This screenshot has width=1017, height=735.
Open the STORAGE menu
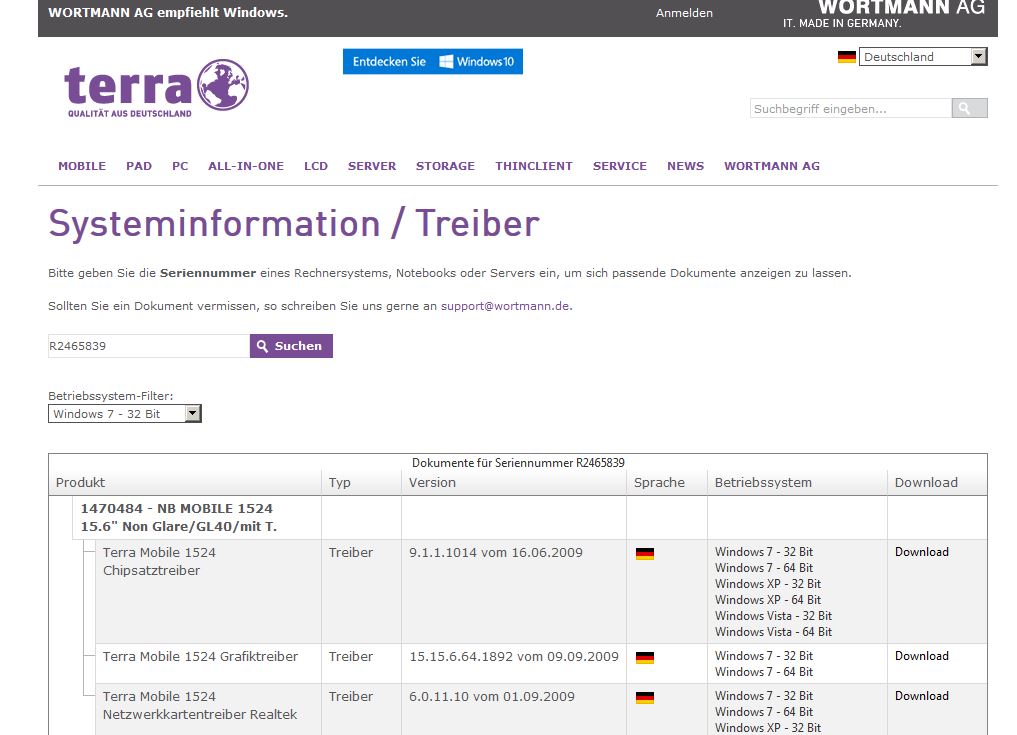446,166
